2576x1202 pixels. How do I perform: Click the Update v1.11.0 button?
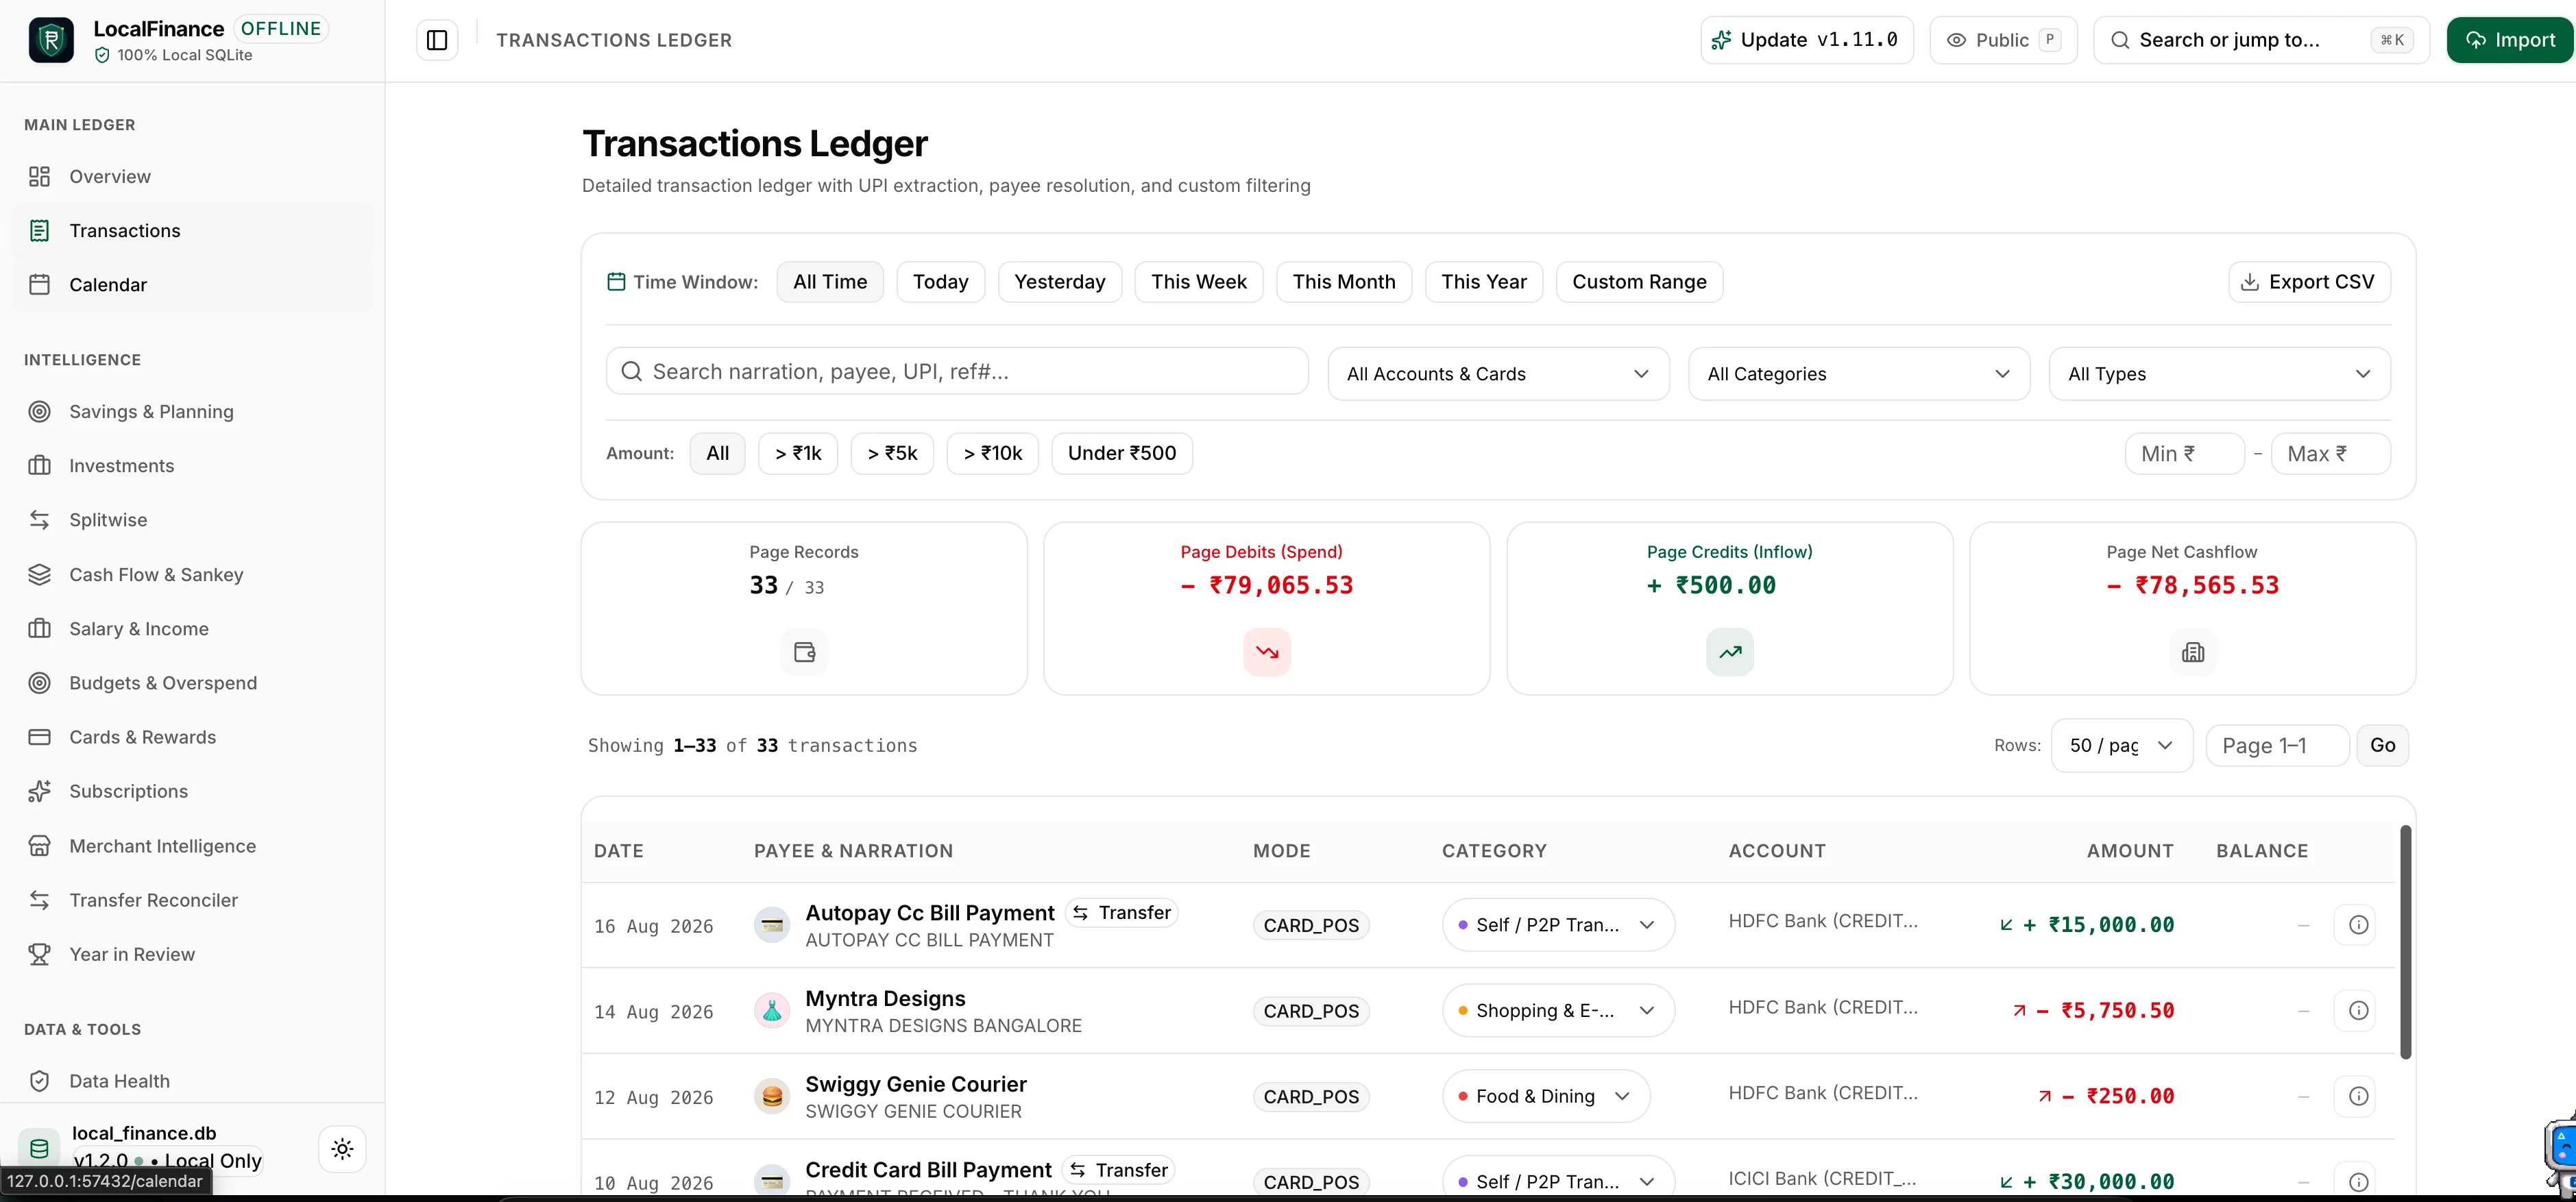click(x=1807, y=40)
